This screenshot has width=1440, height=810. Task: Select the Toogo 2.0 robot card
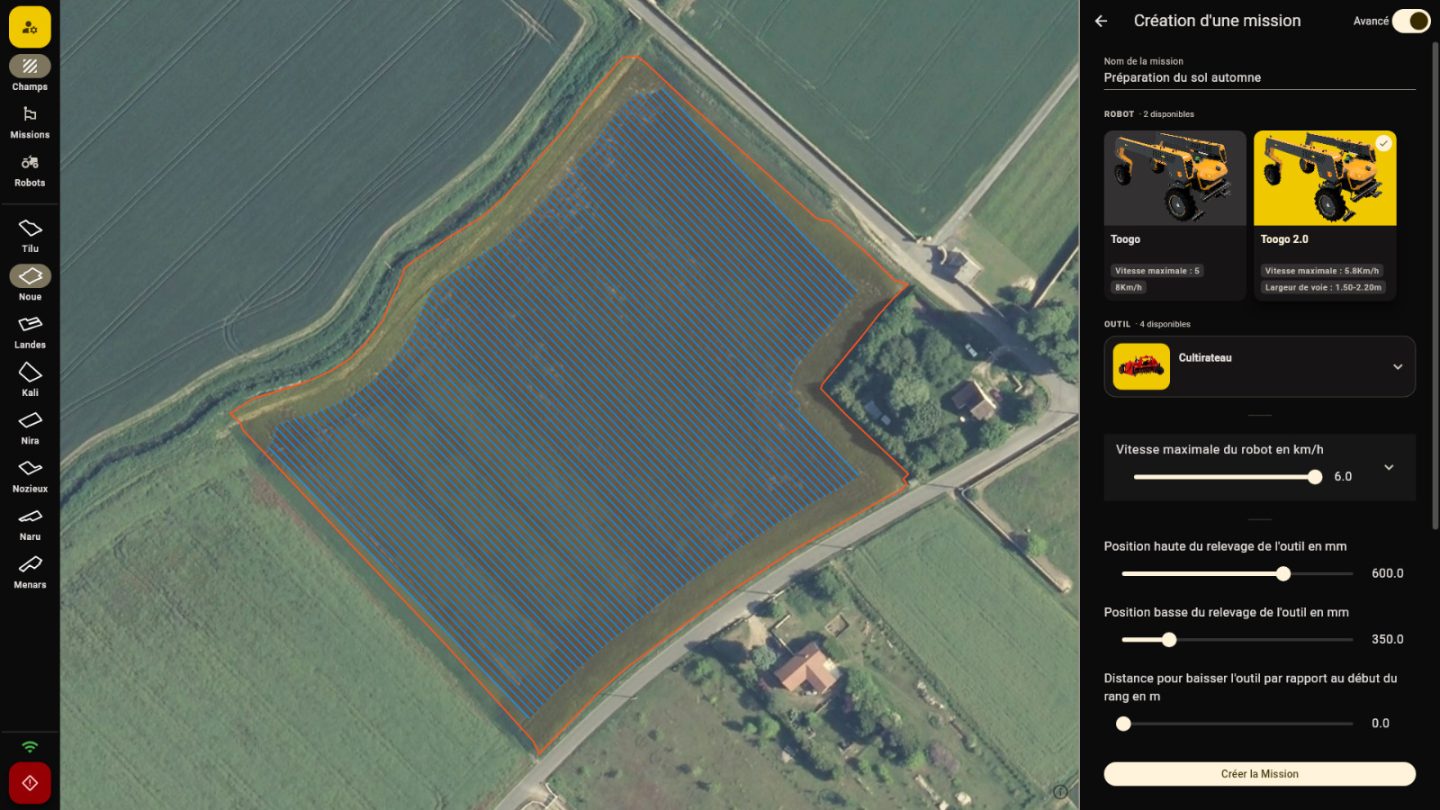click(x=1325, y=215)
